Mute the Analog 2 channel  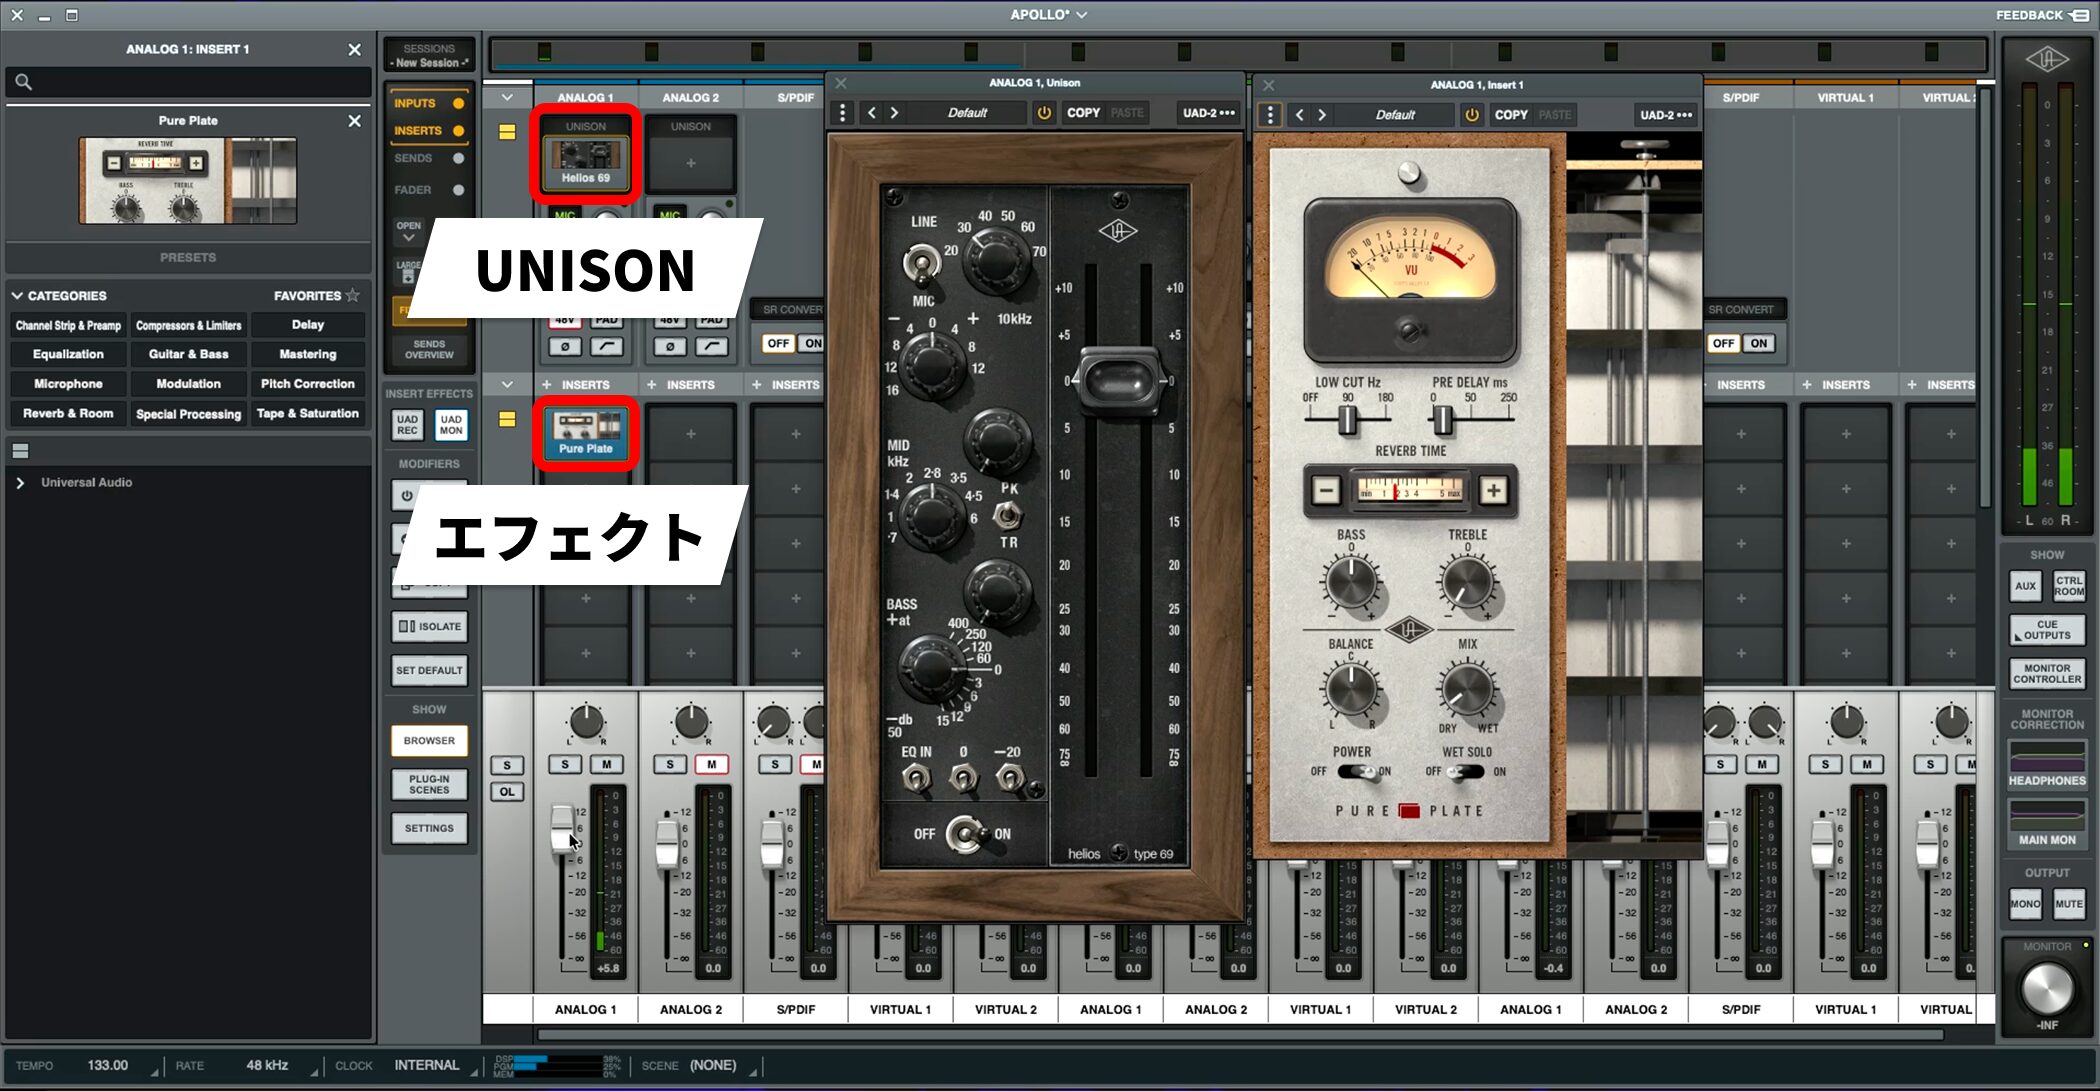(x=711, y=764)
